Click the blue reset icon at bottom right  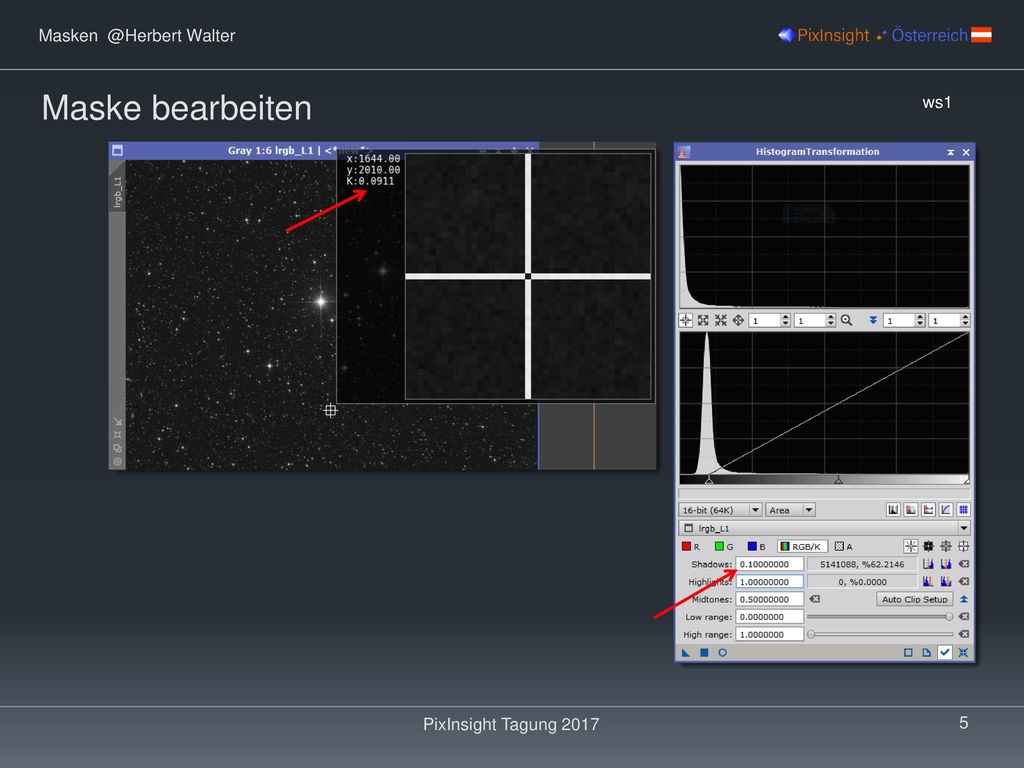coord(963,652)
